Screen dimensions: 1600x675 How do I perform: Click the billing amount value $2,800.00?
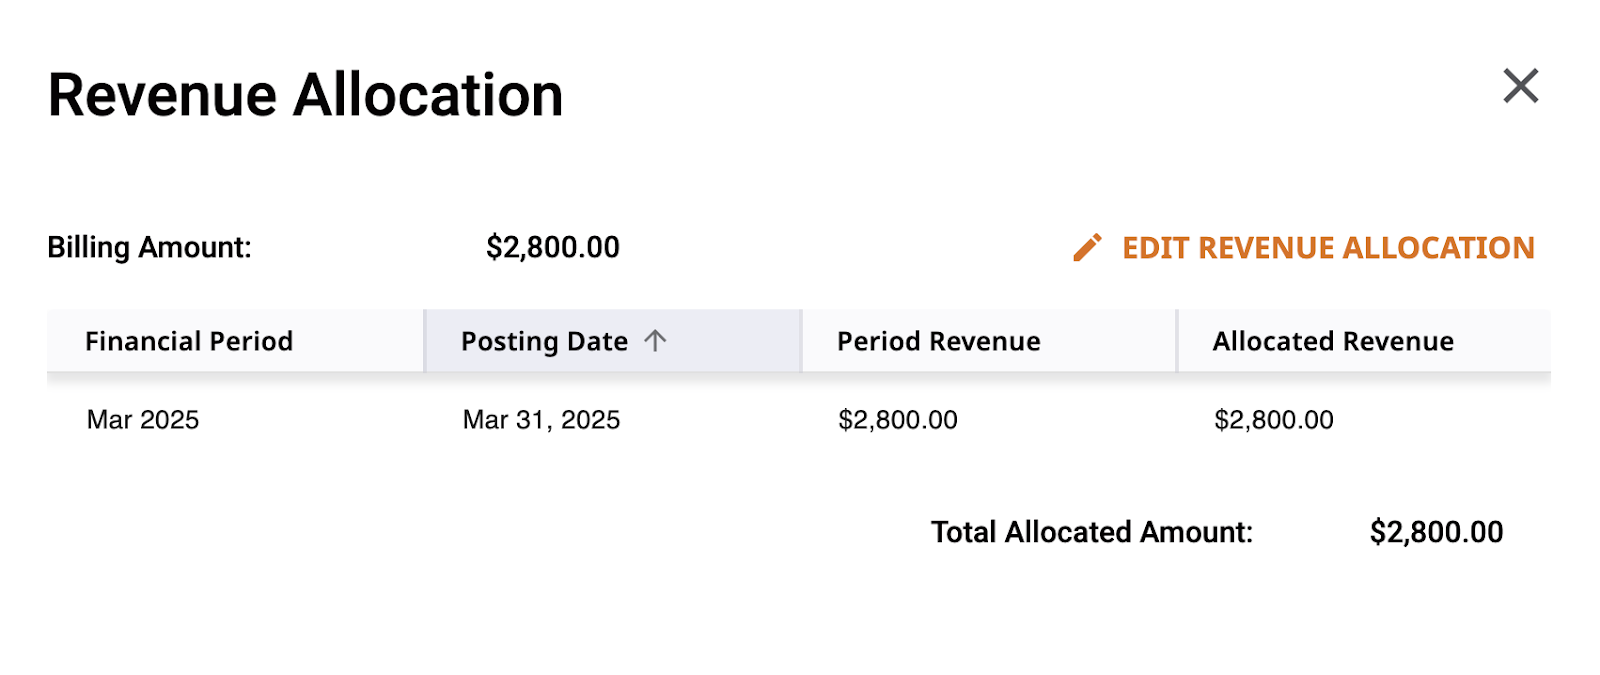pos(553,247)
